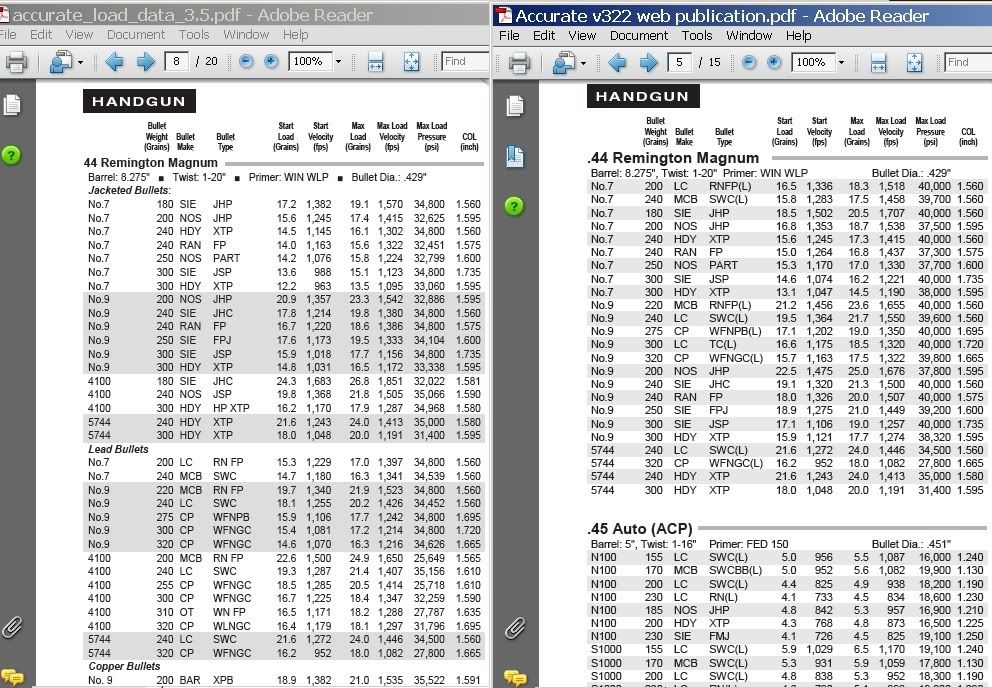This screenshot has width=992, height=688.
Task: Open Edit menu in left window
Action: 40,34
